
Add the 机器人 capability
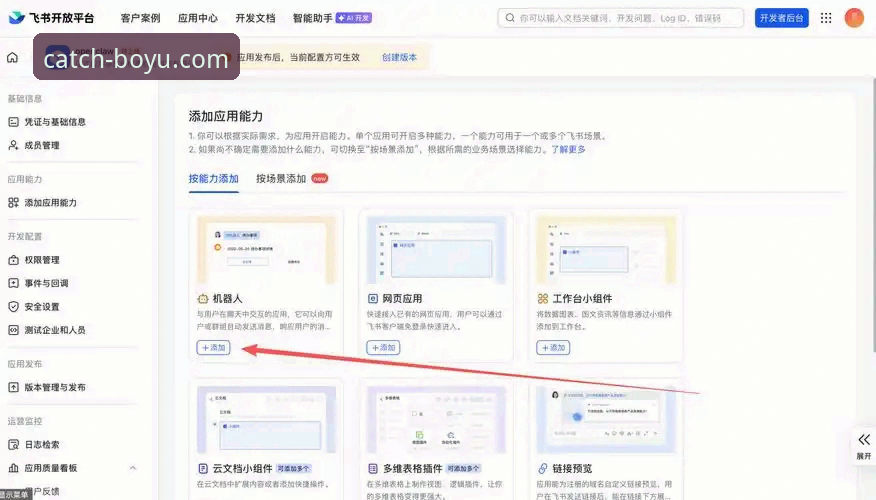coord(213,347)
